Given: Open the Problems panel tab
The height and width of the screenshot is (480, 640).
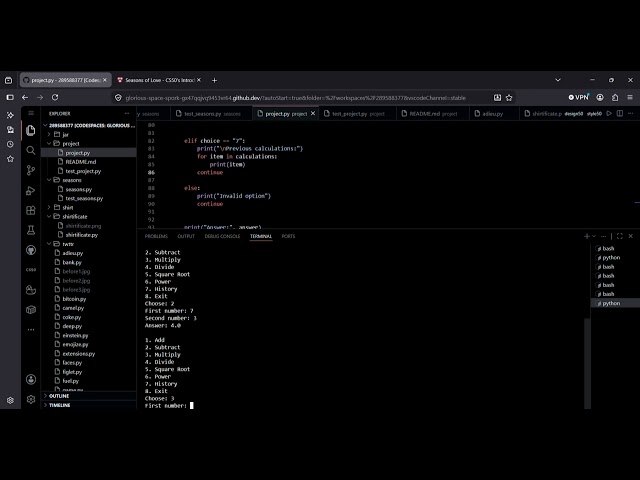Looking at the screenshot, I should (x=156, y=236).
